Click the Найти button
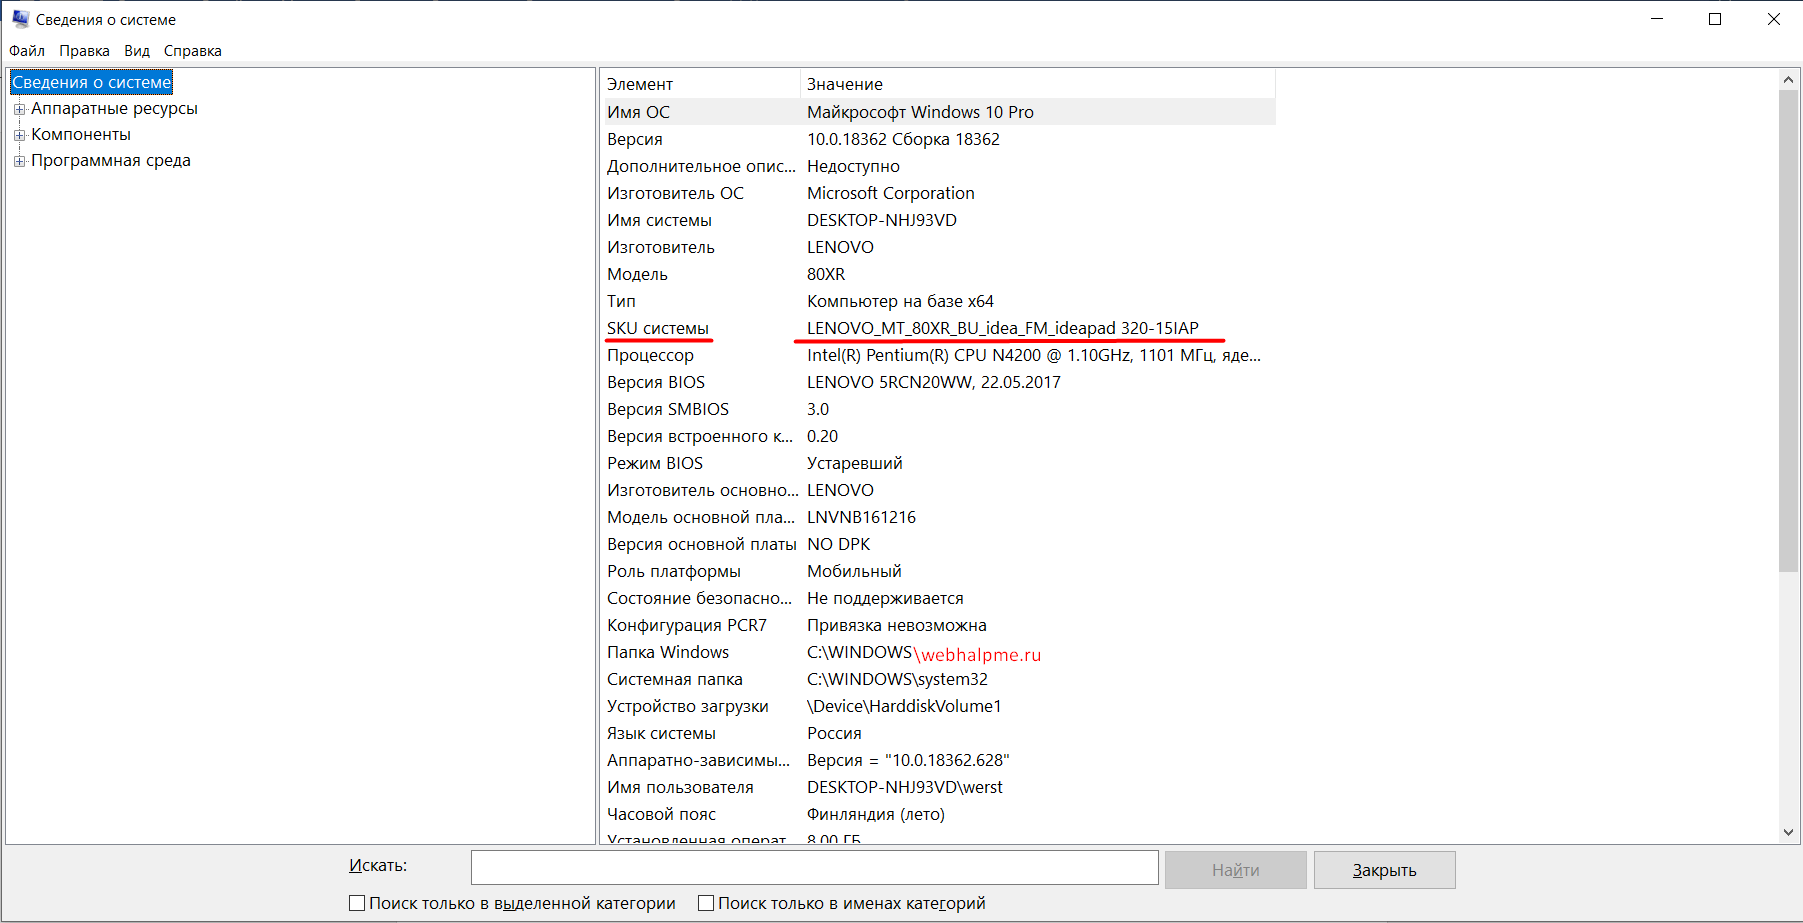Viewport: 1803px width, 923px height. coord(1235,870)
